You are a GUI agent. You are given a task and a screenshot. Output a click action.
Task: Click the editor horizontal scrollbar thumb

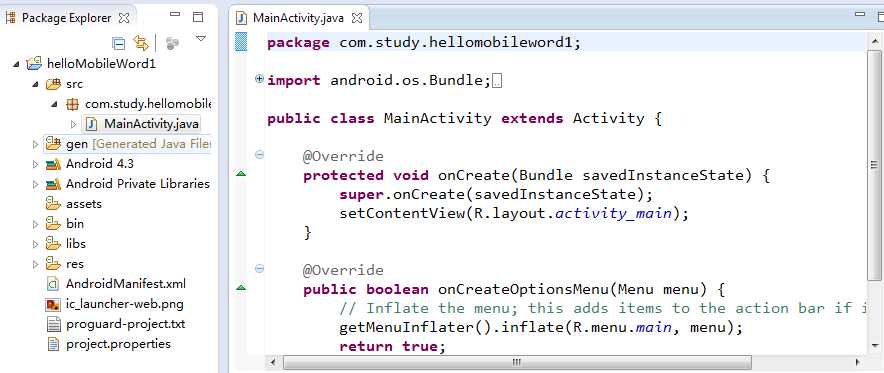518,362
